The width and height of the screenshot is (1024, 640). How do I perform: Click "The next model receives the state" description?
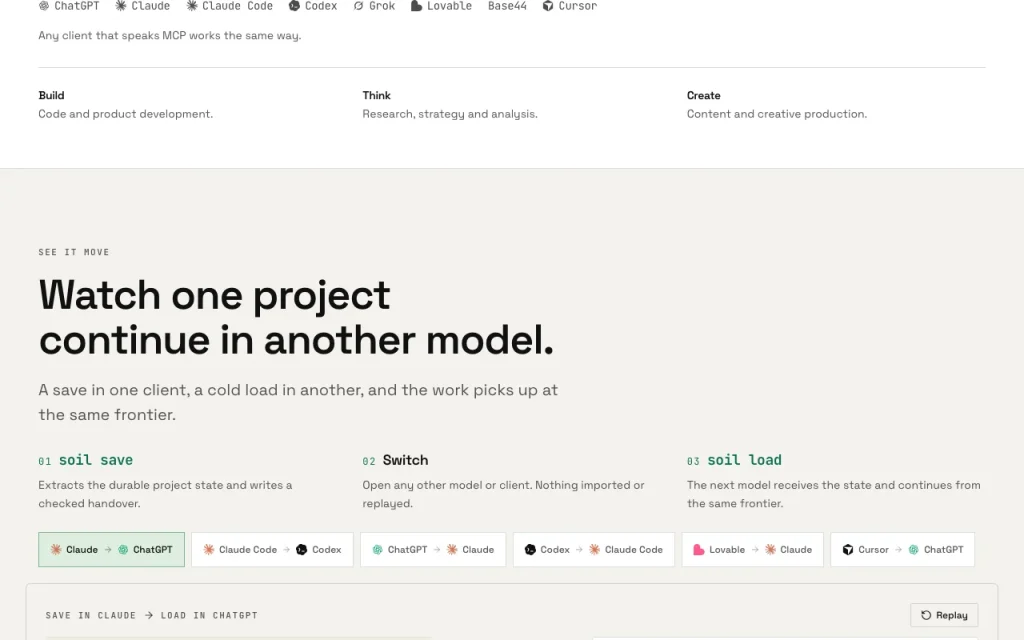(834, 494)
